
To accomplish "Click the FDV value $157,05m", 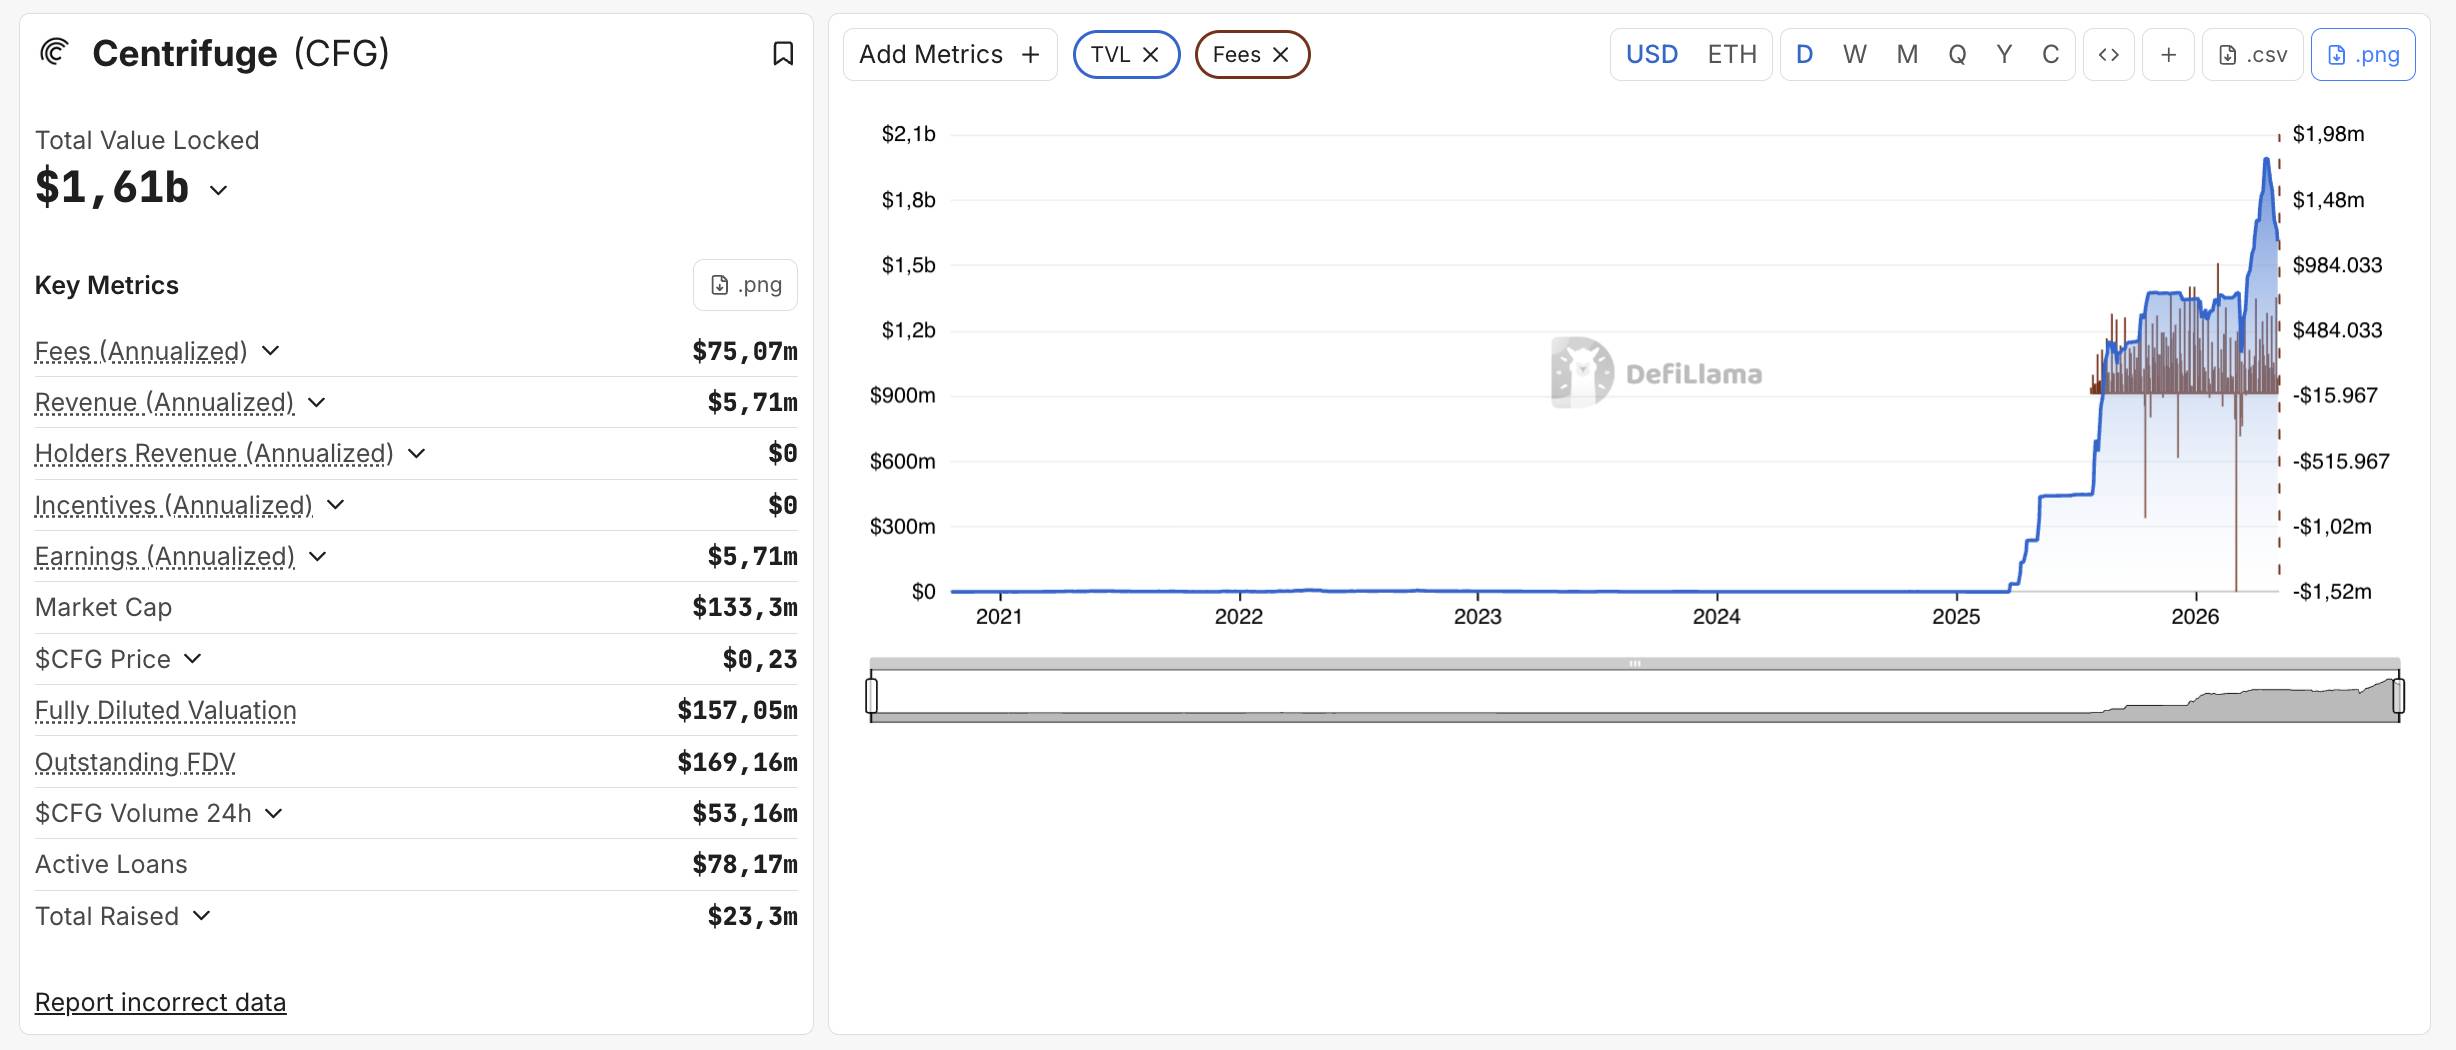I will (x=737, y=710).
